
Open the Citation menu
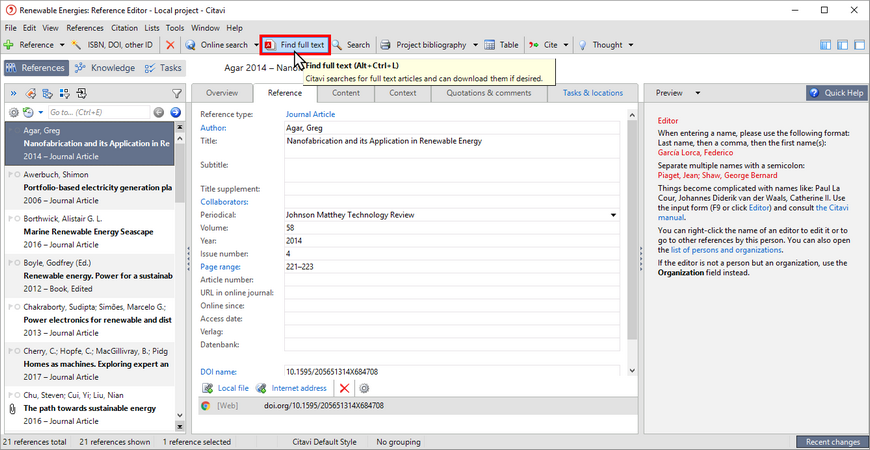[x=124, y=28]
